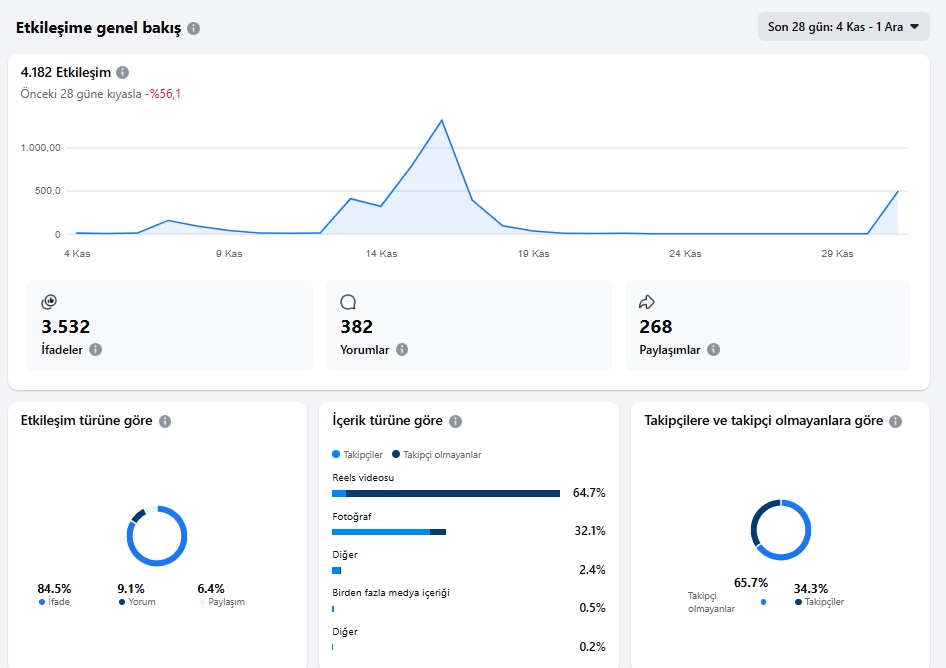946x668 pixels.
Task: Click the Reels videosu bar
Action: coord(446,494)
